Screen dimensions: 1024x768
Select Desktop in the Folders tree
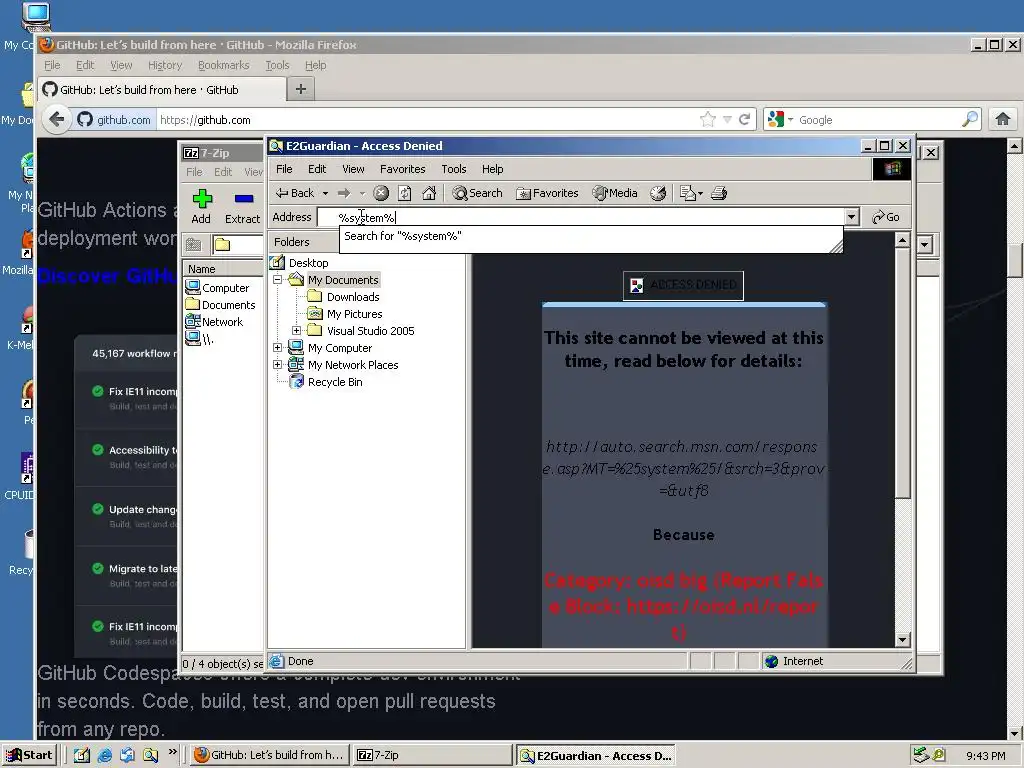308,263
